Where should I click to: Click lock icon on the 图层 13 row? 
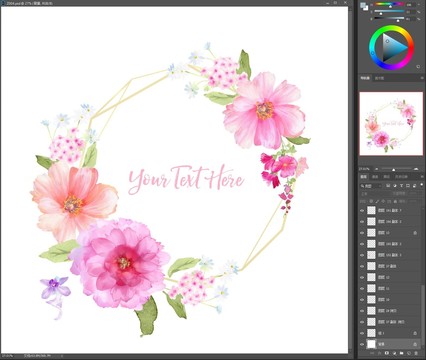tap(415, 233)
